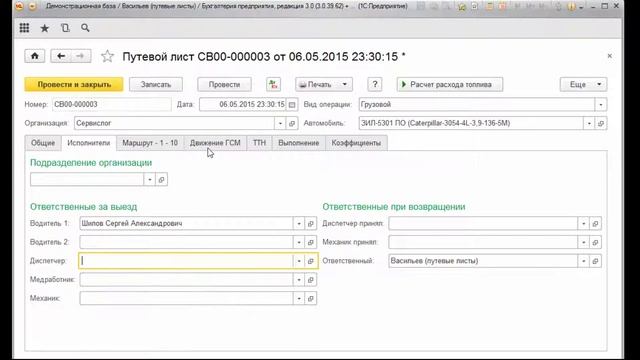The image size is (640, 360).
Task: Open the Маршрут - 1 - 10 tab
Action: coord(150,143)
